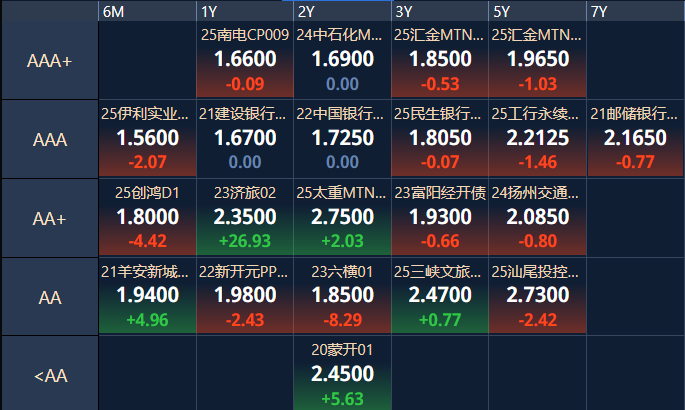
Task: Click the 25伊利实业 cell at 1.5600
Action: 147,139
